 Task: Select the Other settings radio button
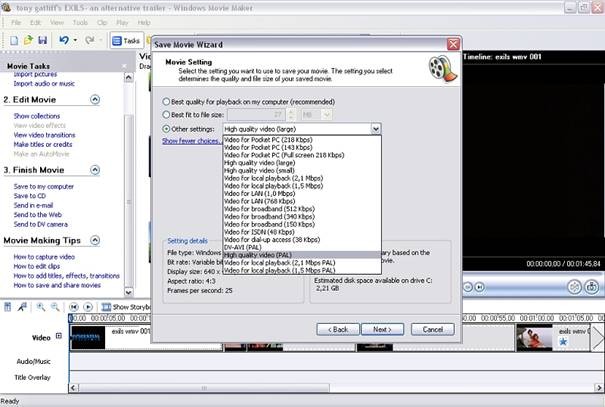[166, 129]
